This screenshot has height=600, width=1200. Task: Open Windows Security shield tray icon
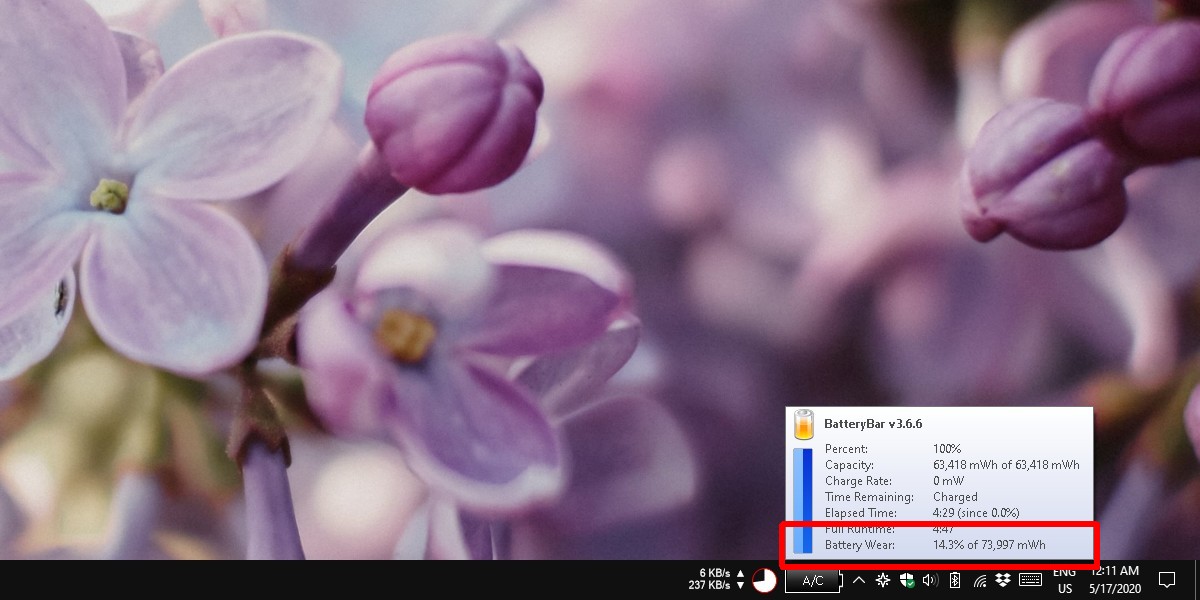907,580
